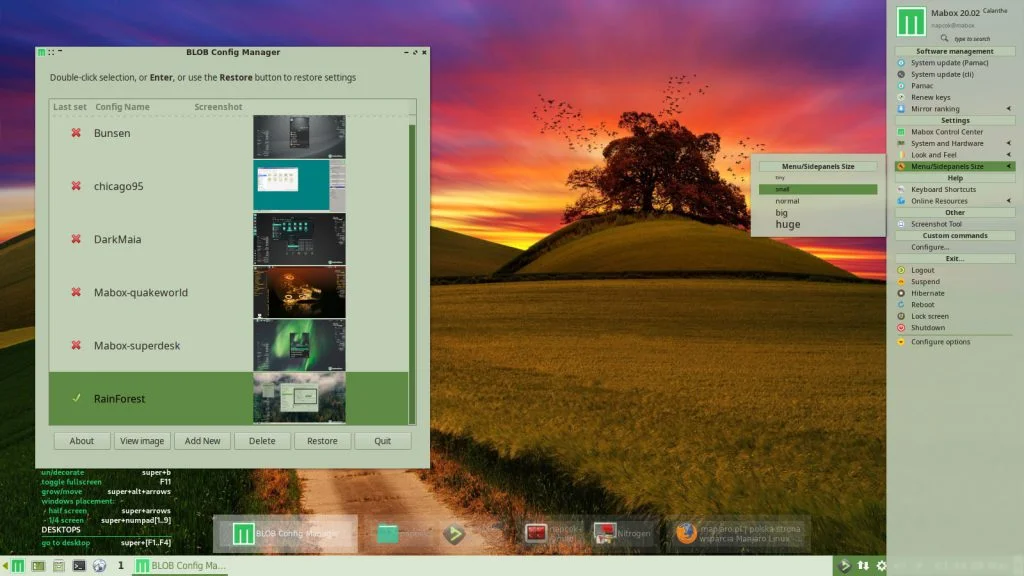Click the Mabox logo in the side panel
1024x576 pixels.
coord(910,22)
